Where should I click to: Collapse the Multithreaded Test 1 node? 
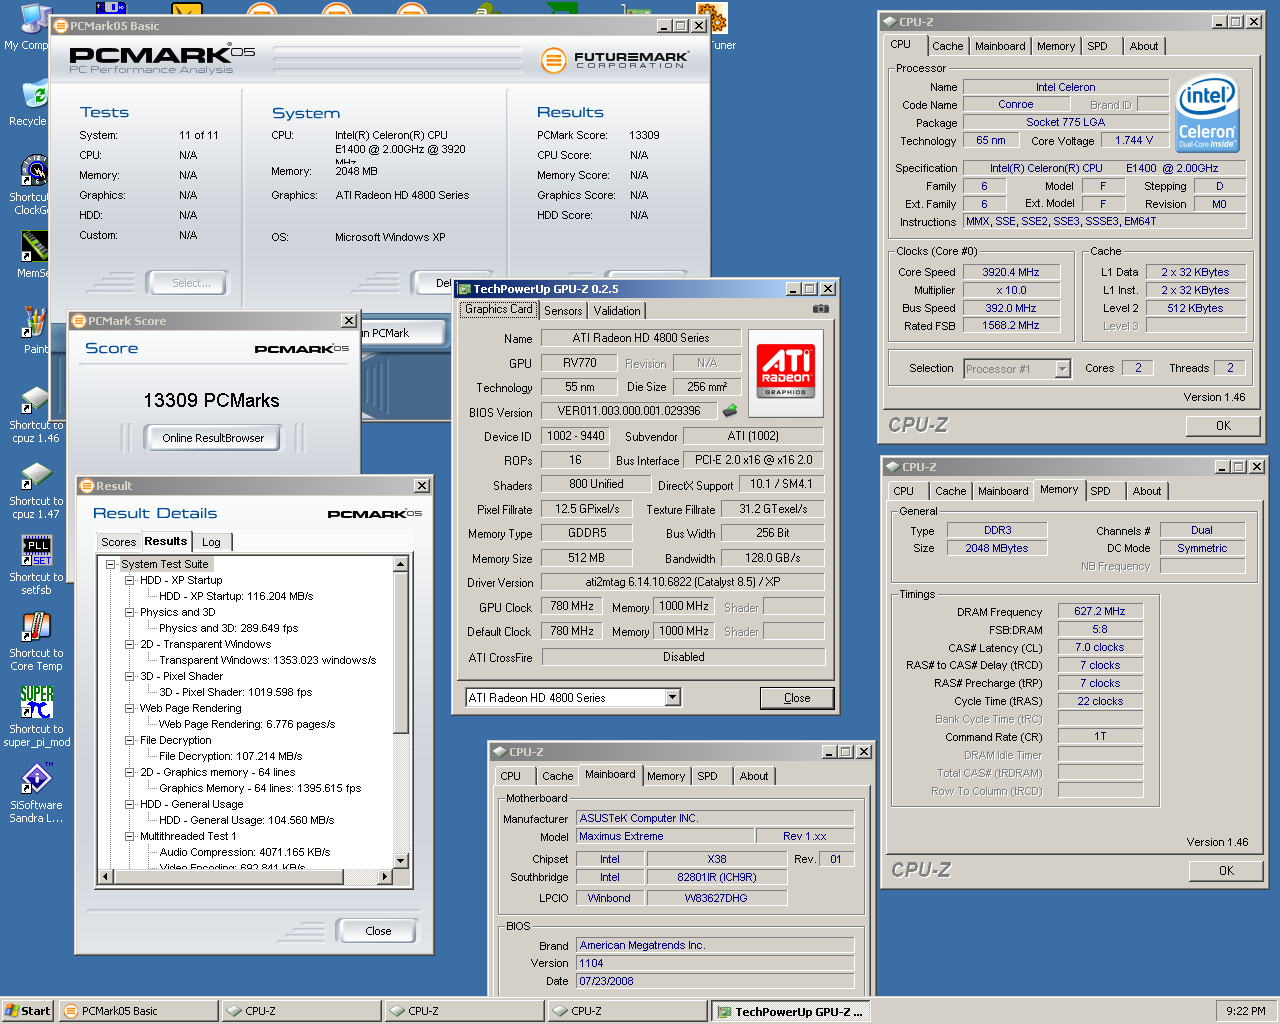130,836
